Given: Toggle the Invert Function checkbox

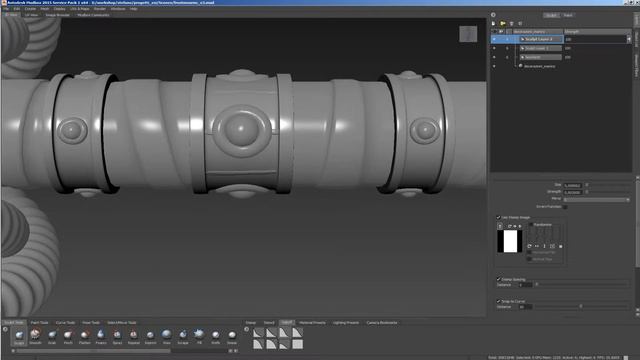Looking at the screenshot, I should (565, 207).
